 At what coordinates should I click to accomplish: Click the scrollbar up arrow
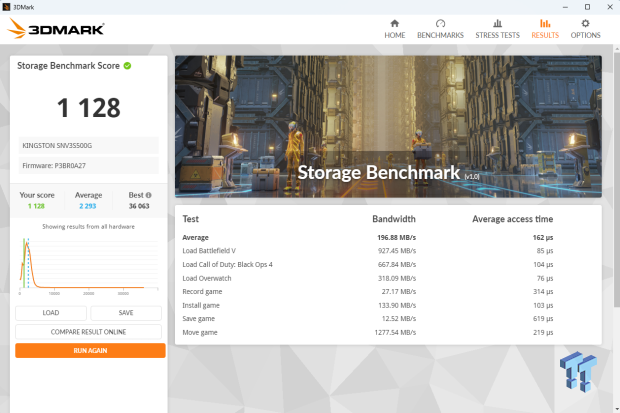point(617,49)
